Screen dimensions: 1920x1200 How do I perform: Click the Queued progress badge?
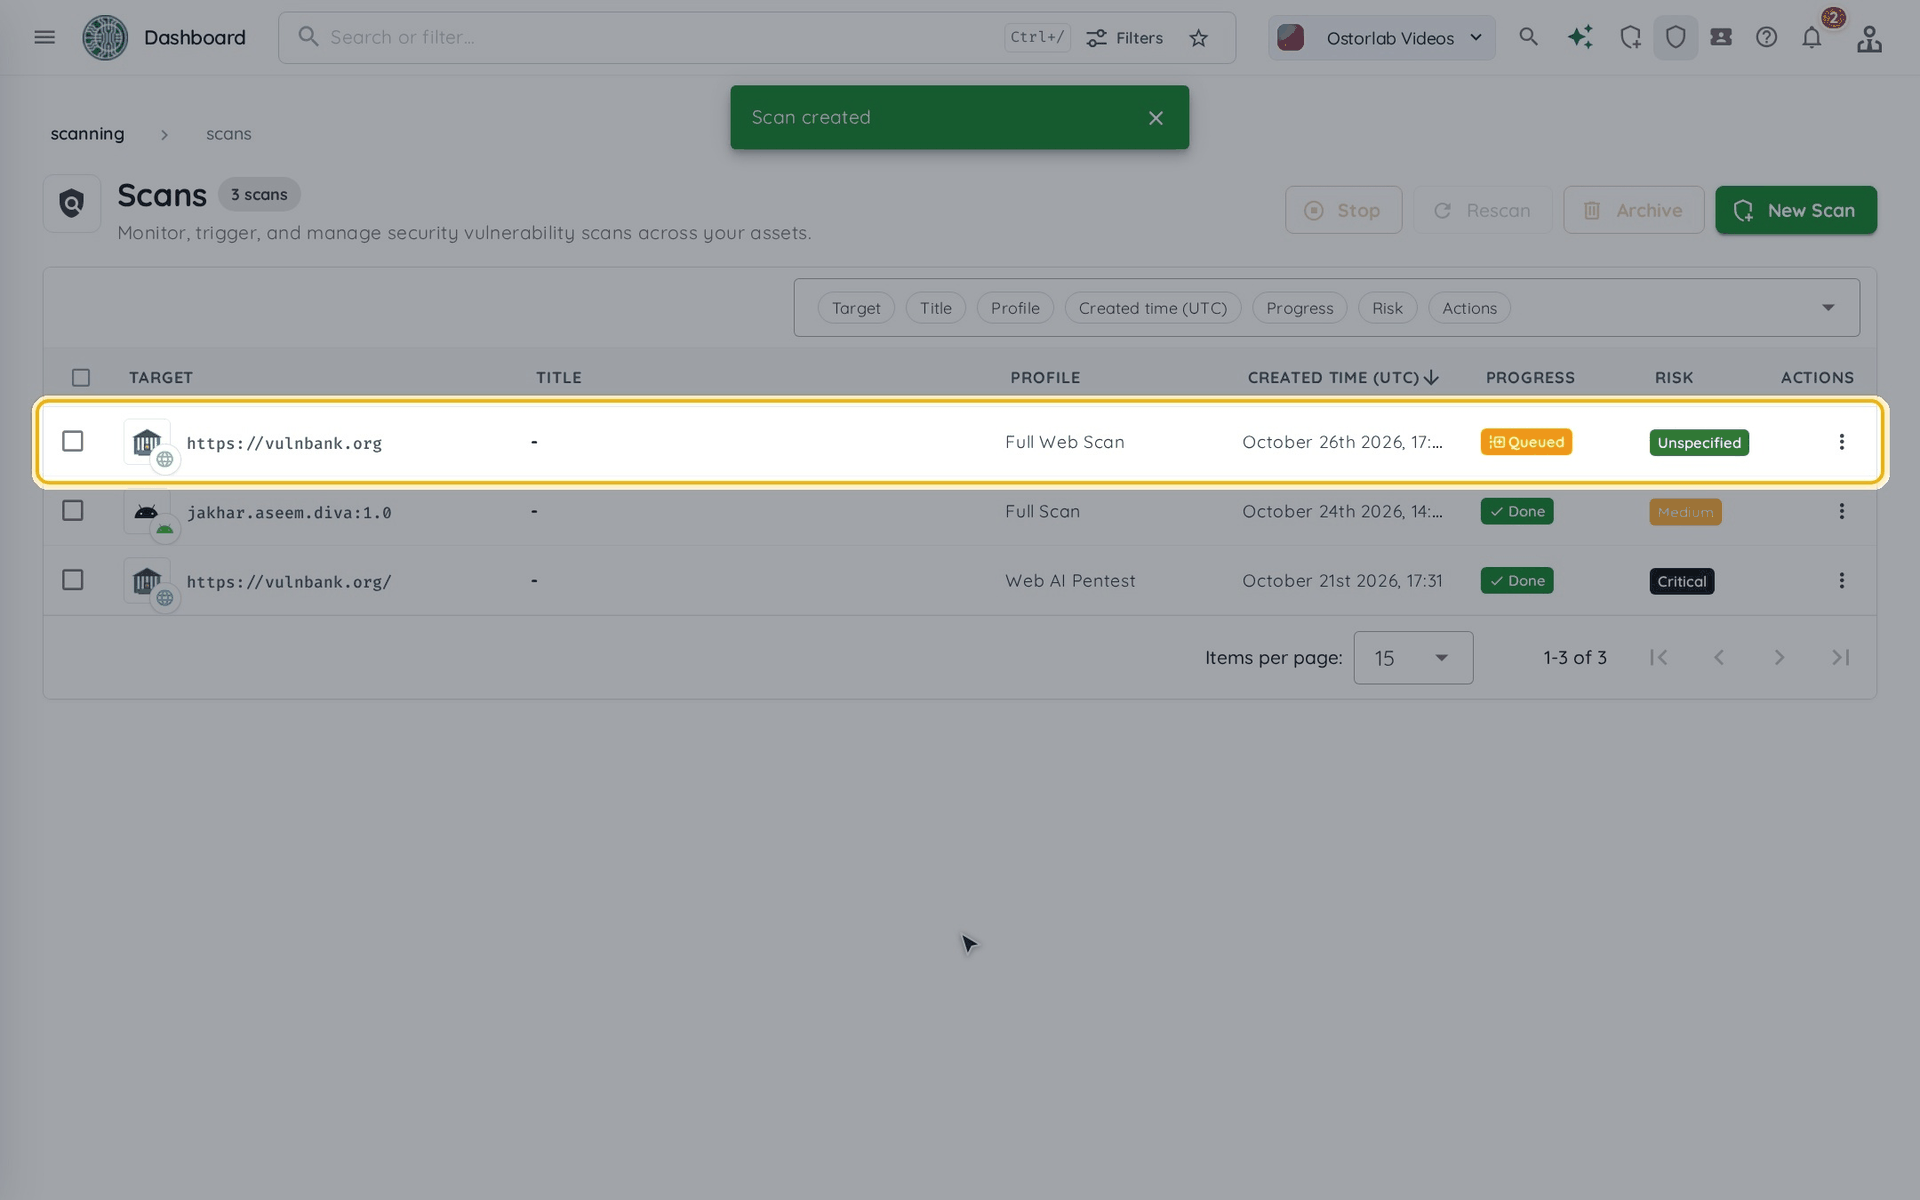1526,442
